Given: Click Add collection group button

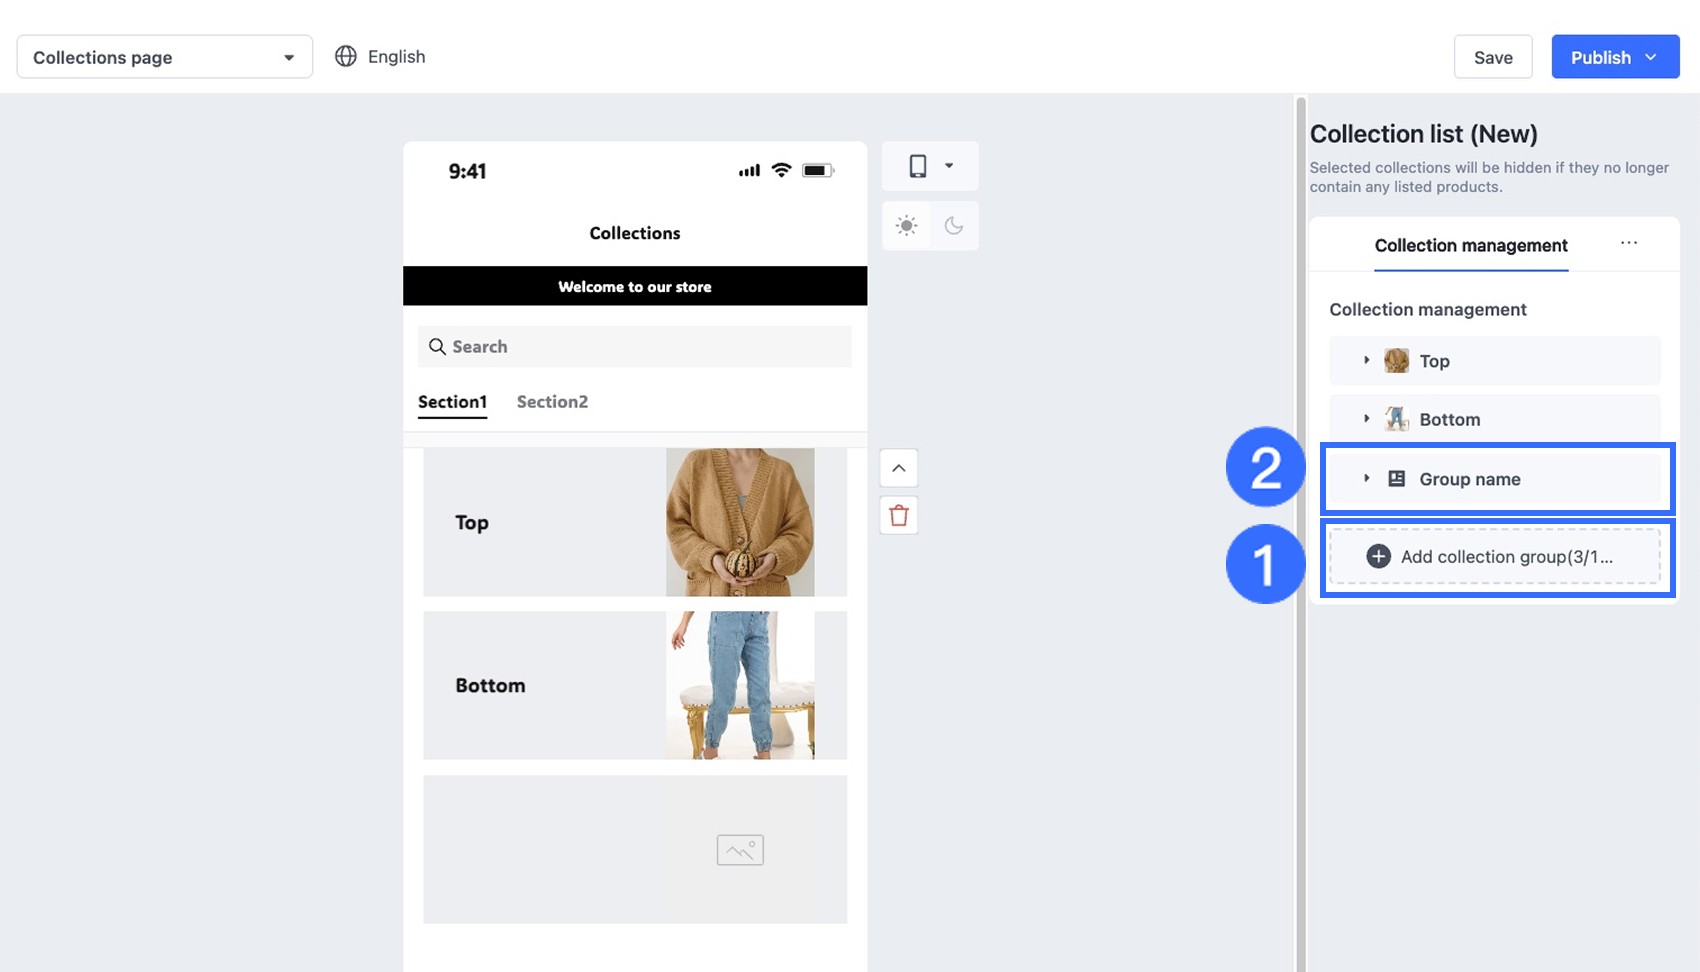Looking at the screenshot, I should pos(1494,557).
